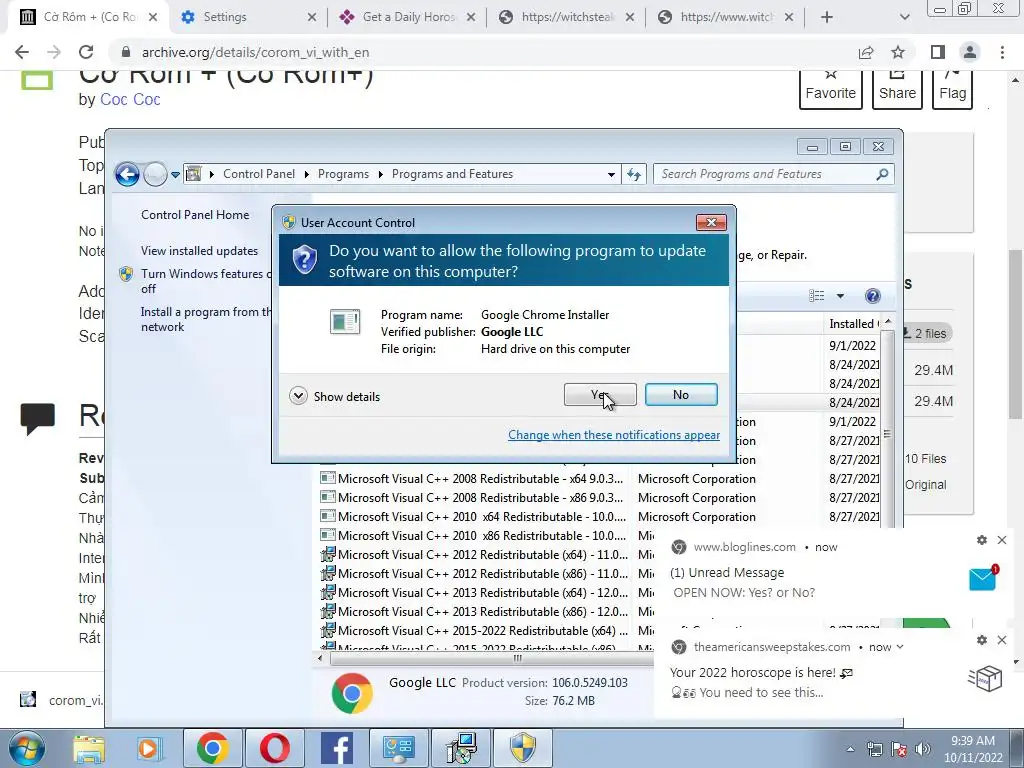The image size is (1024, 768).
Task: Open Install a program from the network
Action: coord(205,319)
